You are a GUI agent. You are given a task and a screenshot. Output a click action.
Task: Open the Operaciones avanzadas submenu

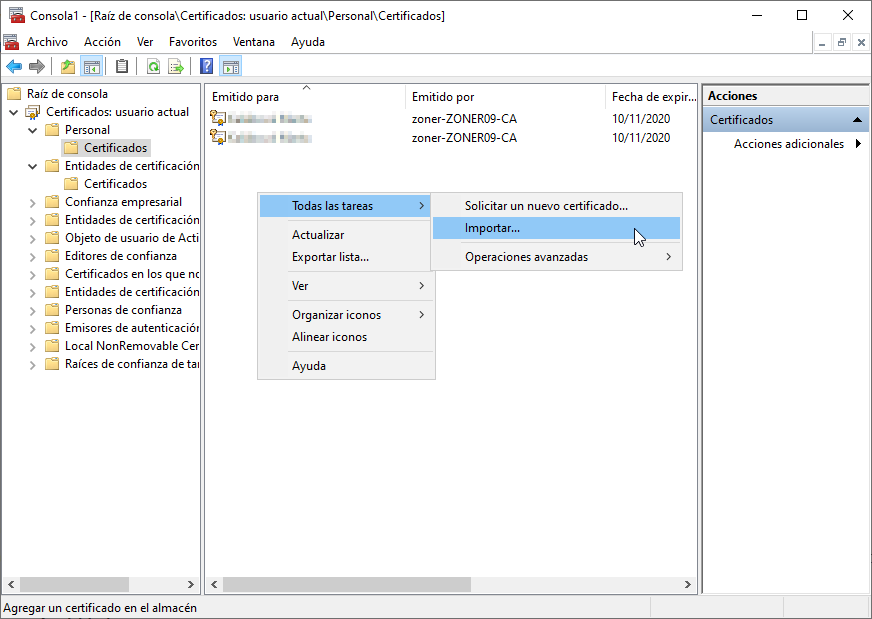point(556,257)
